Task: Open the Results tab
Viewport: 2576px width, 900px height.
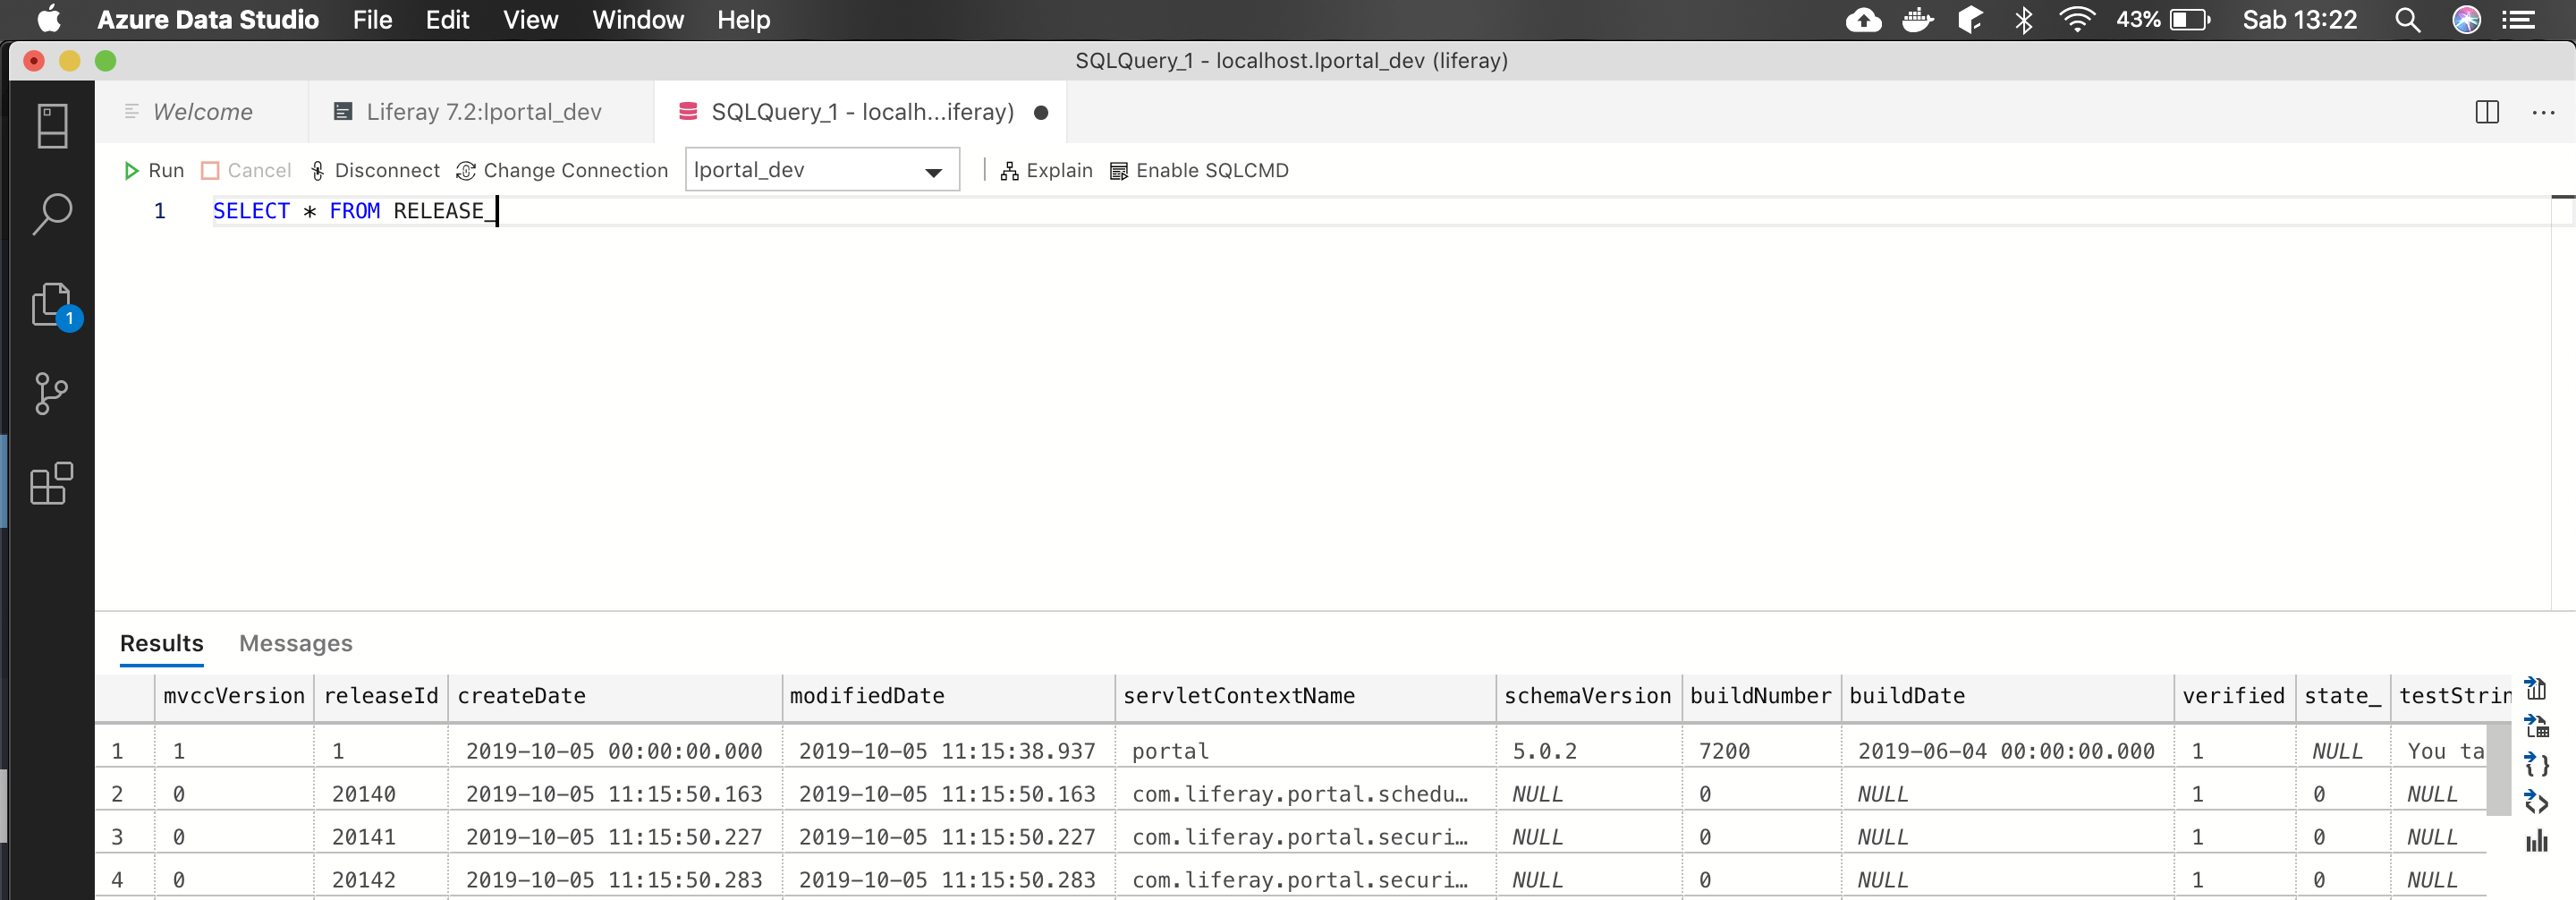Action: pos(162,643)
